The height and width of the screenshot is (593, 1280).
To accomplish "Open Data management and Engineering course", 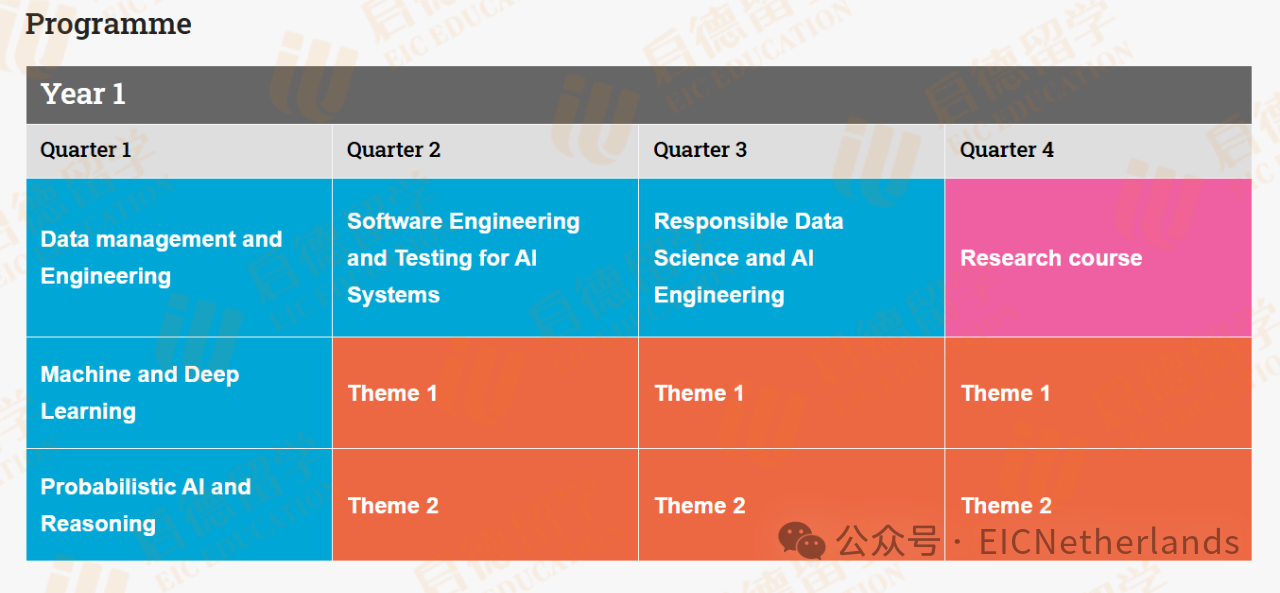I will [x=179, y=258].
